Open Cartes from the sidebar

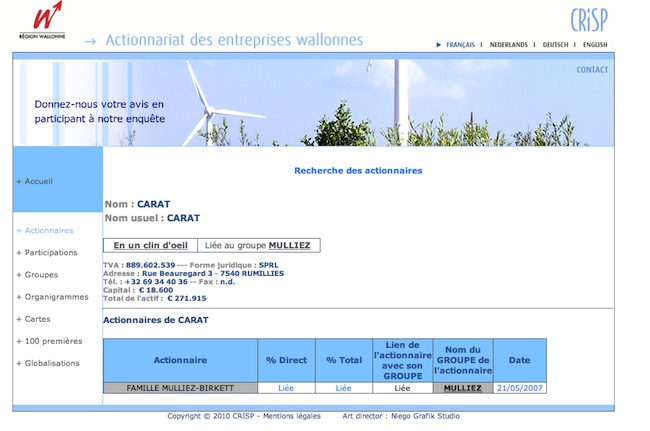[37, 319]
